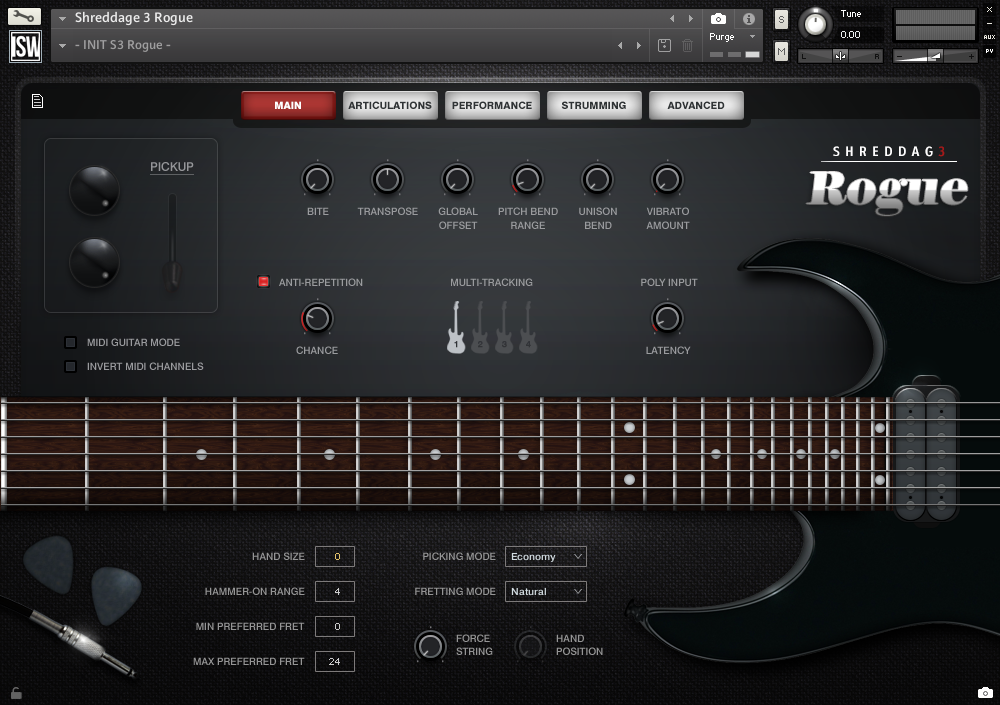The height and width of the screenshot is (705, 1000).
Task: Open the Fretting Mode dropdown showing Natural
Action: click(545, 591)
